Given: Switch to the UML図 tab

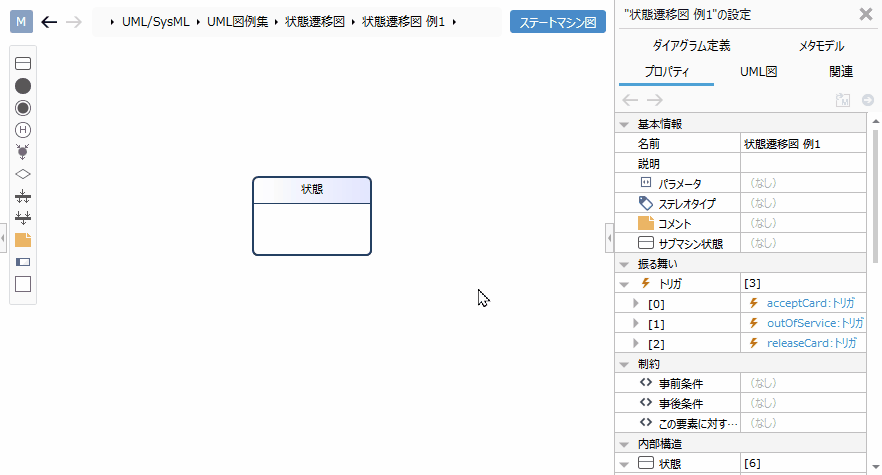Looking at the screenshot, I should tap(759, 72).
